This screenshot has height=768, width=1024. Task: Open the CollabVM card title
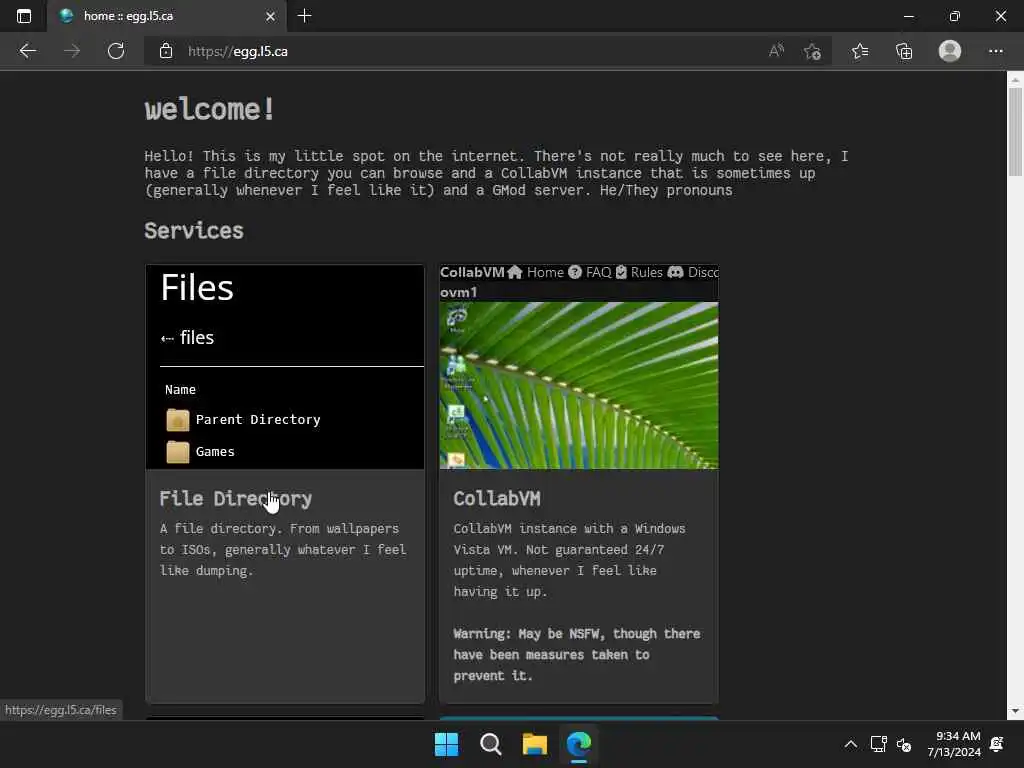497,499
